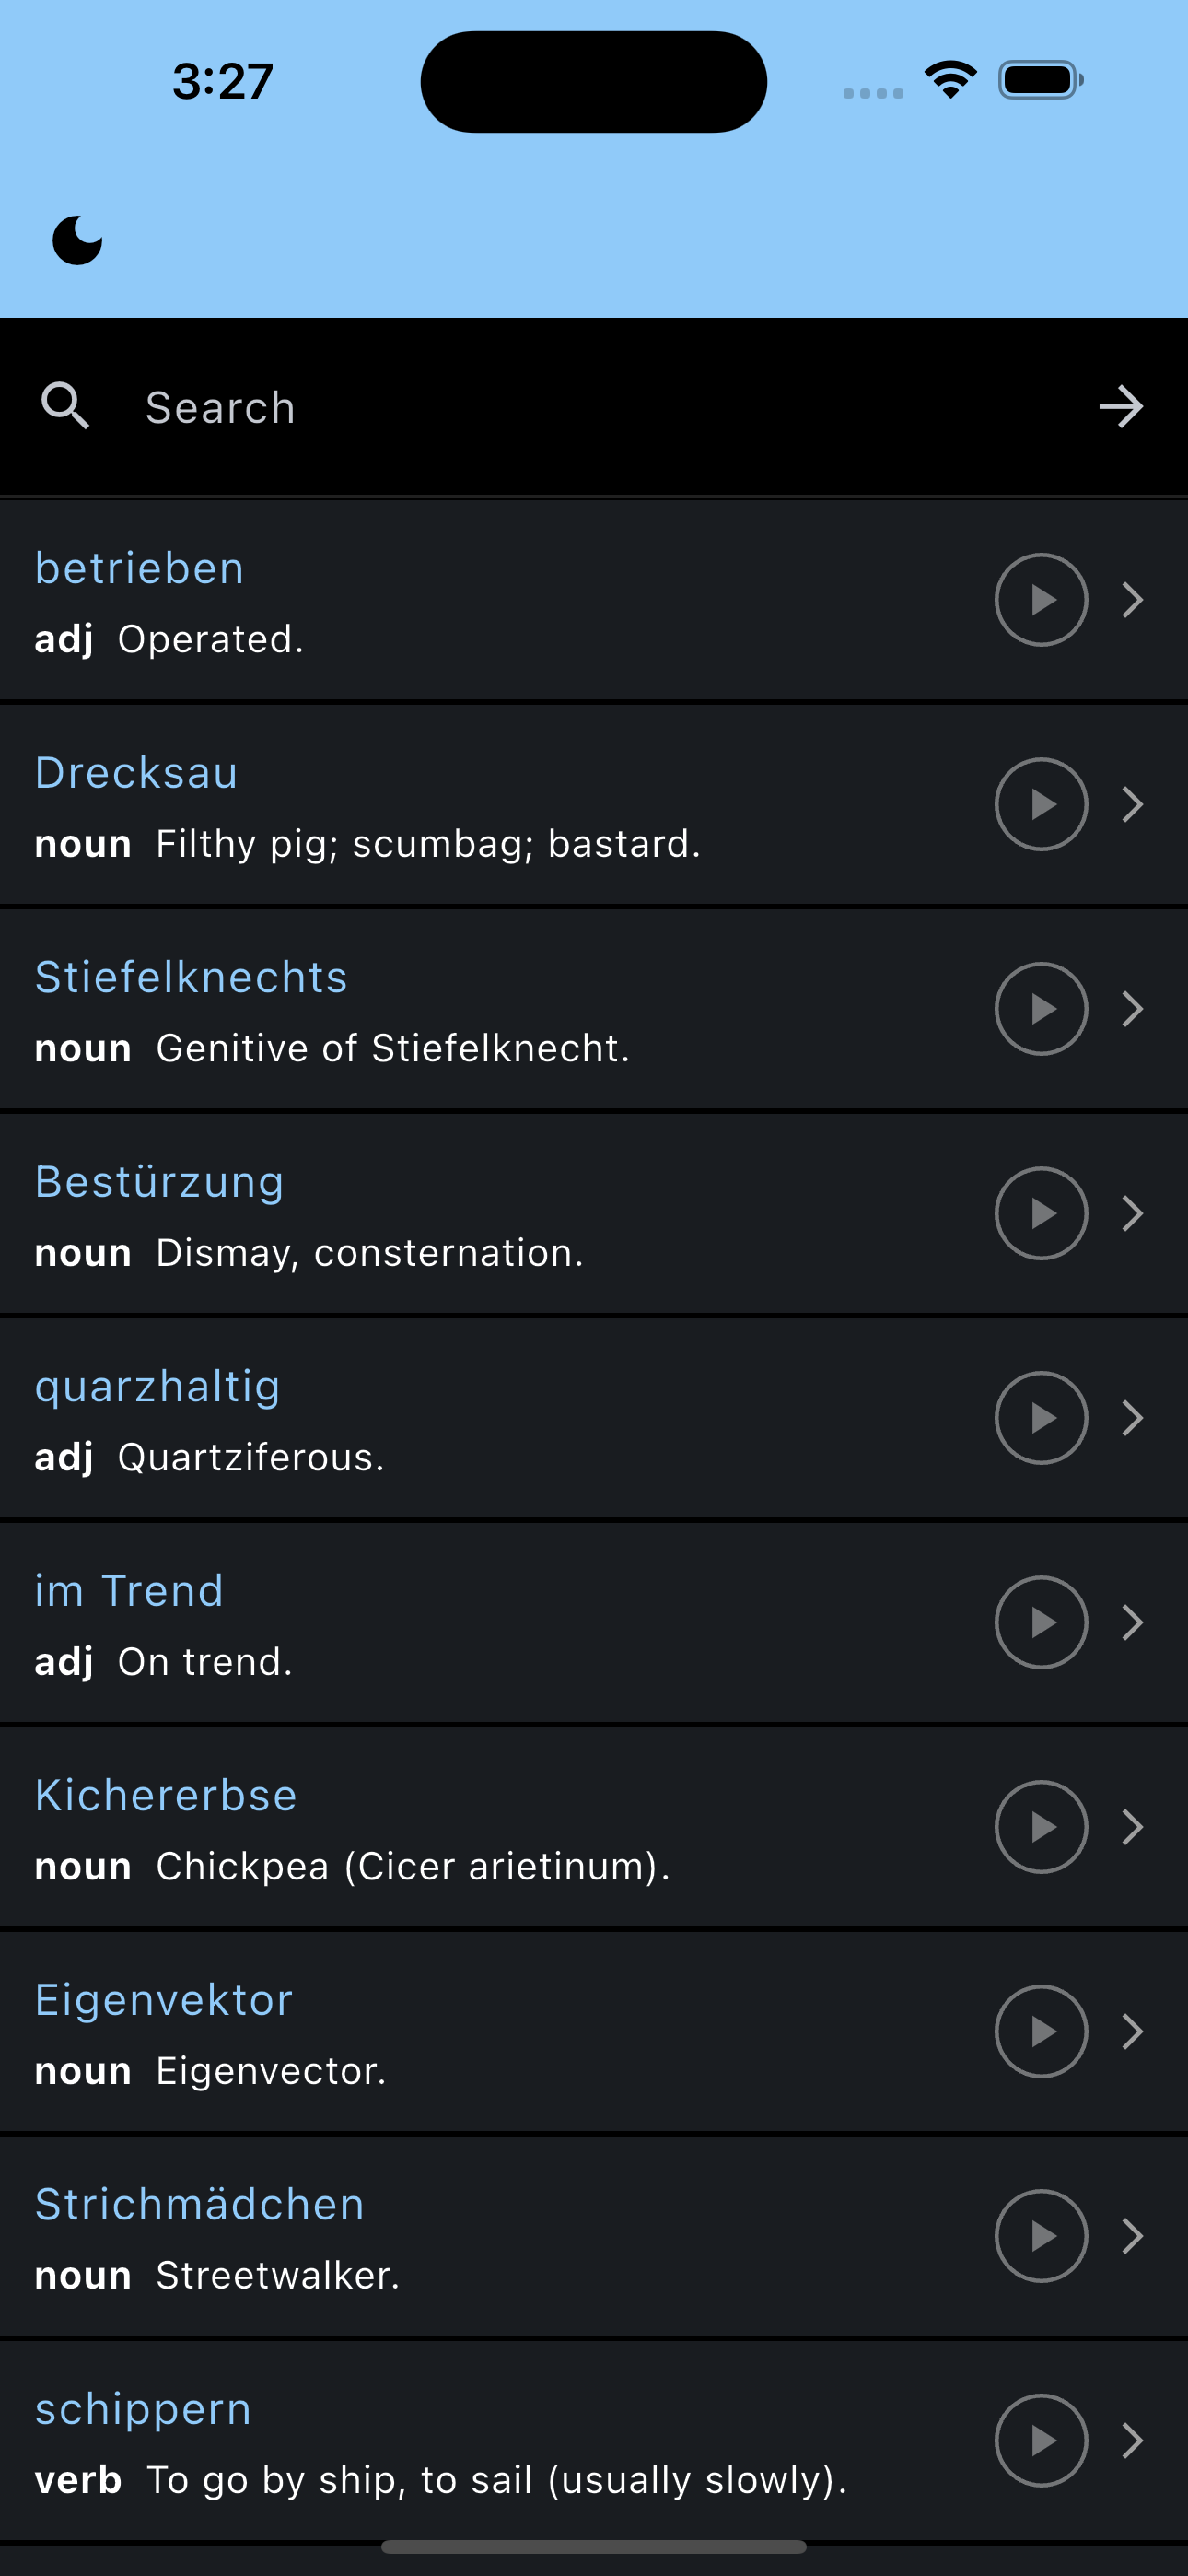Play pronunciation of Eigenvektor

coord(1041,2031)
